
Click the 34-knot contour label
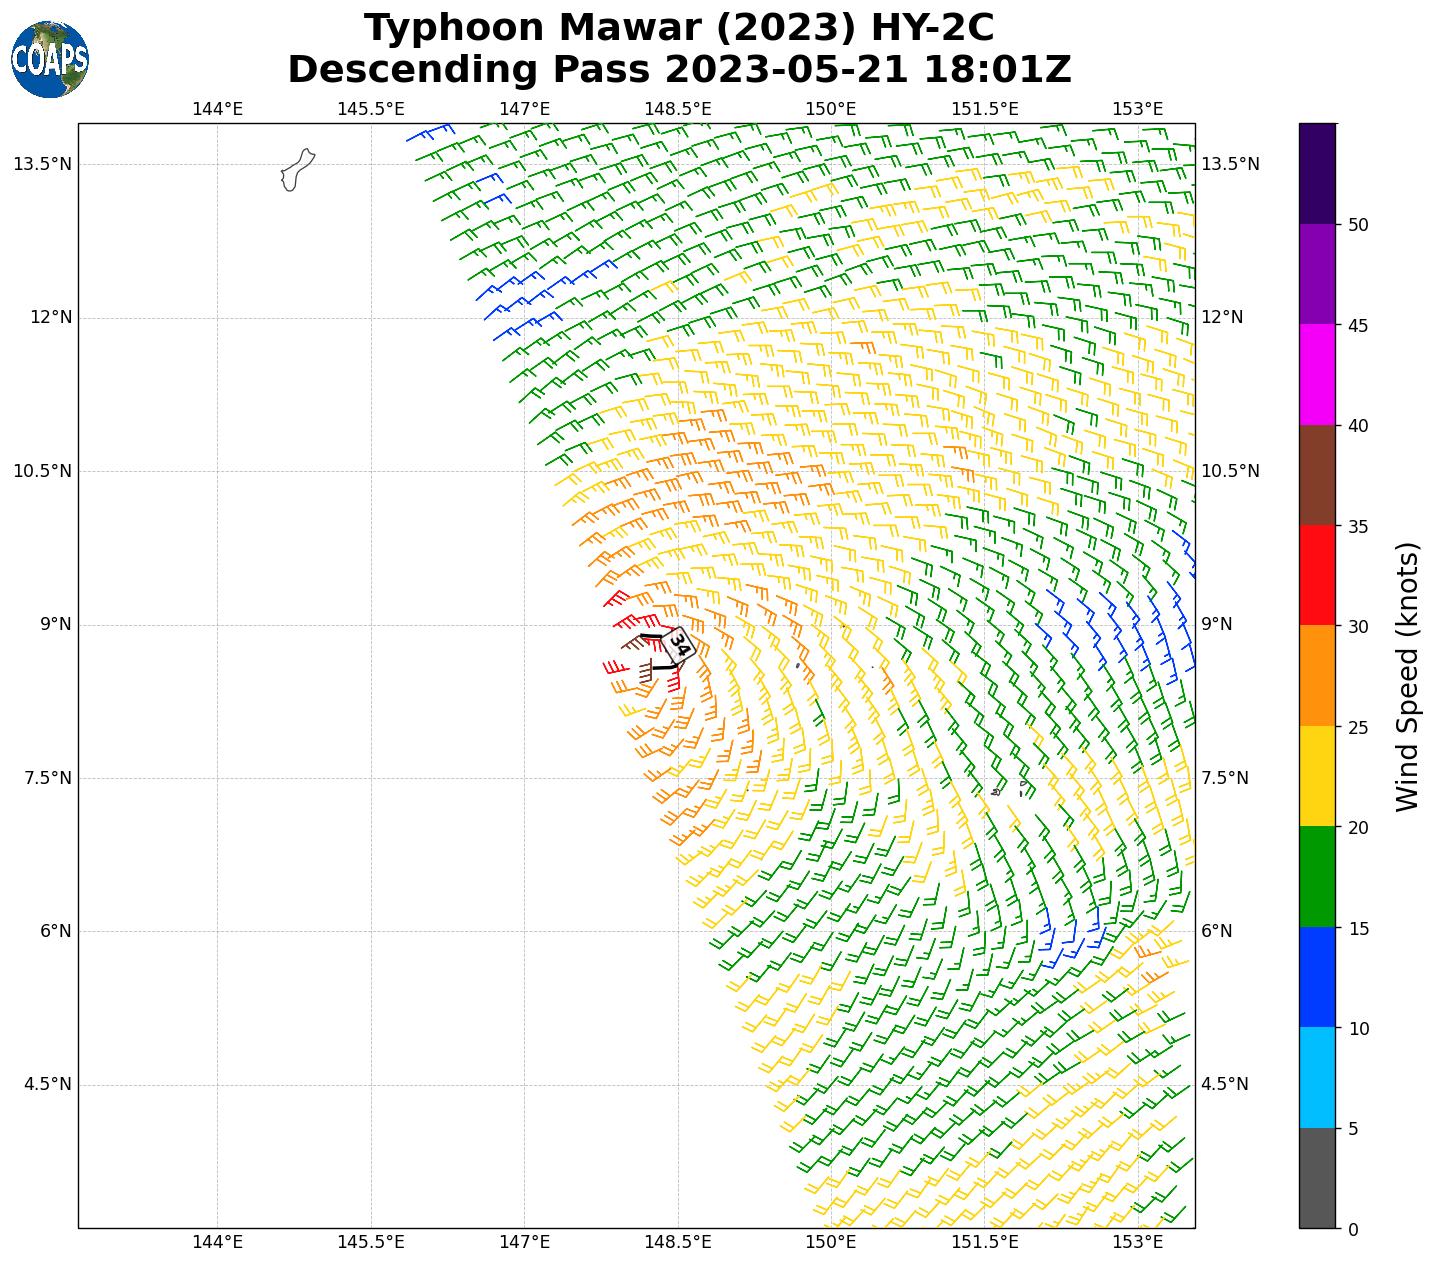coord(680,644)
